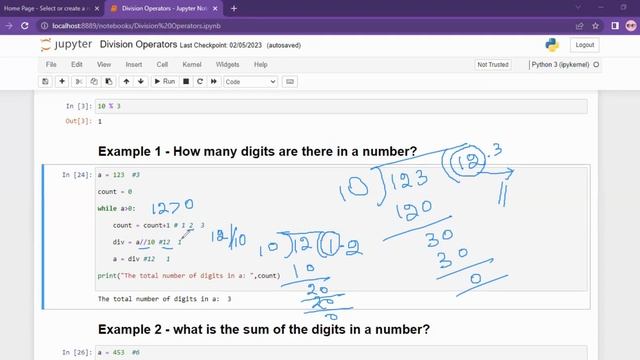Cut selected cells with scissors icon
This screenshot has height=360, width=640.
tap(79, 82)
